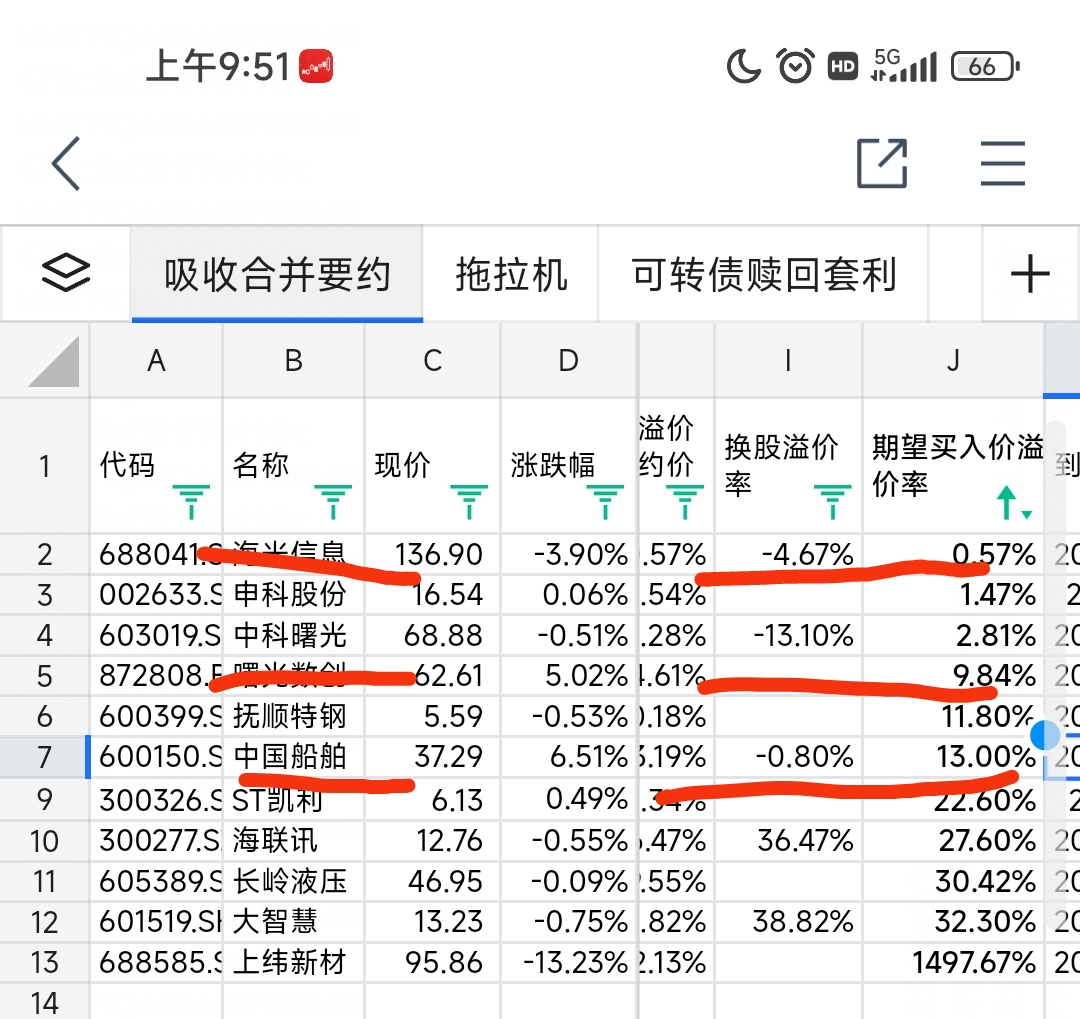Open the hamburger menu icon
The height and width of the screenshot is (1019, 1080).
pyautogui.click(x=1003, y=163)
